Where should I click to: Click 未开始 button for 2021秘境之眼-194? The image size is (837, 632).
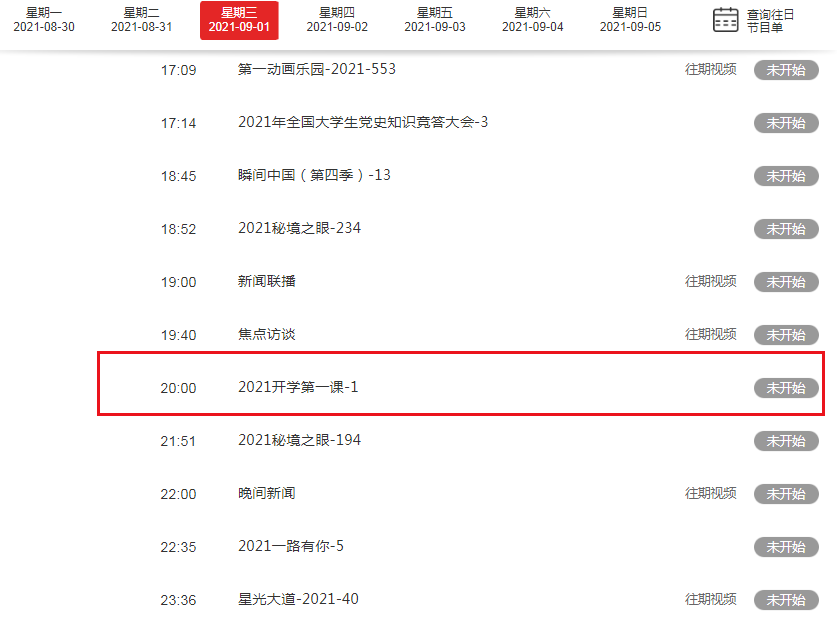(786, 441)
